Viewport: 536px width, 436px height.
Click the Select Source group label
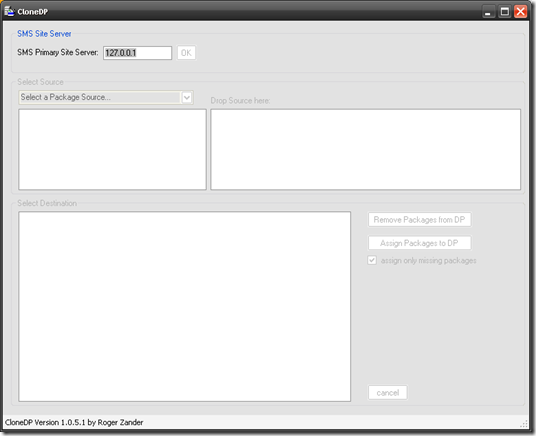tap(40, 82)
